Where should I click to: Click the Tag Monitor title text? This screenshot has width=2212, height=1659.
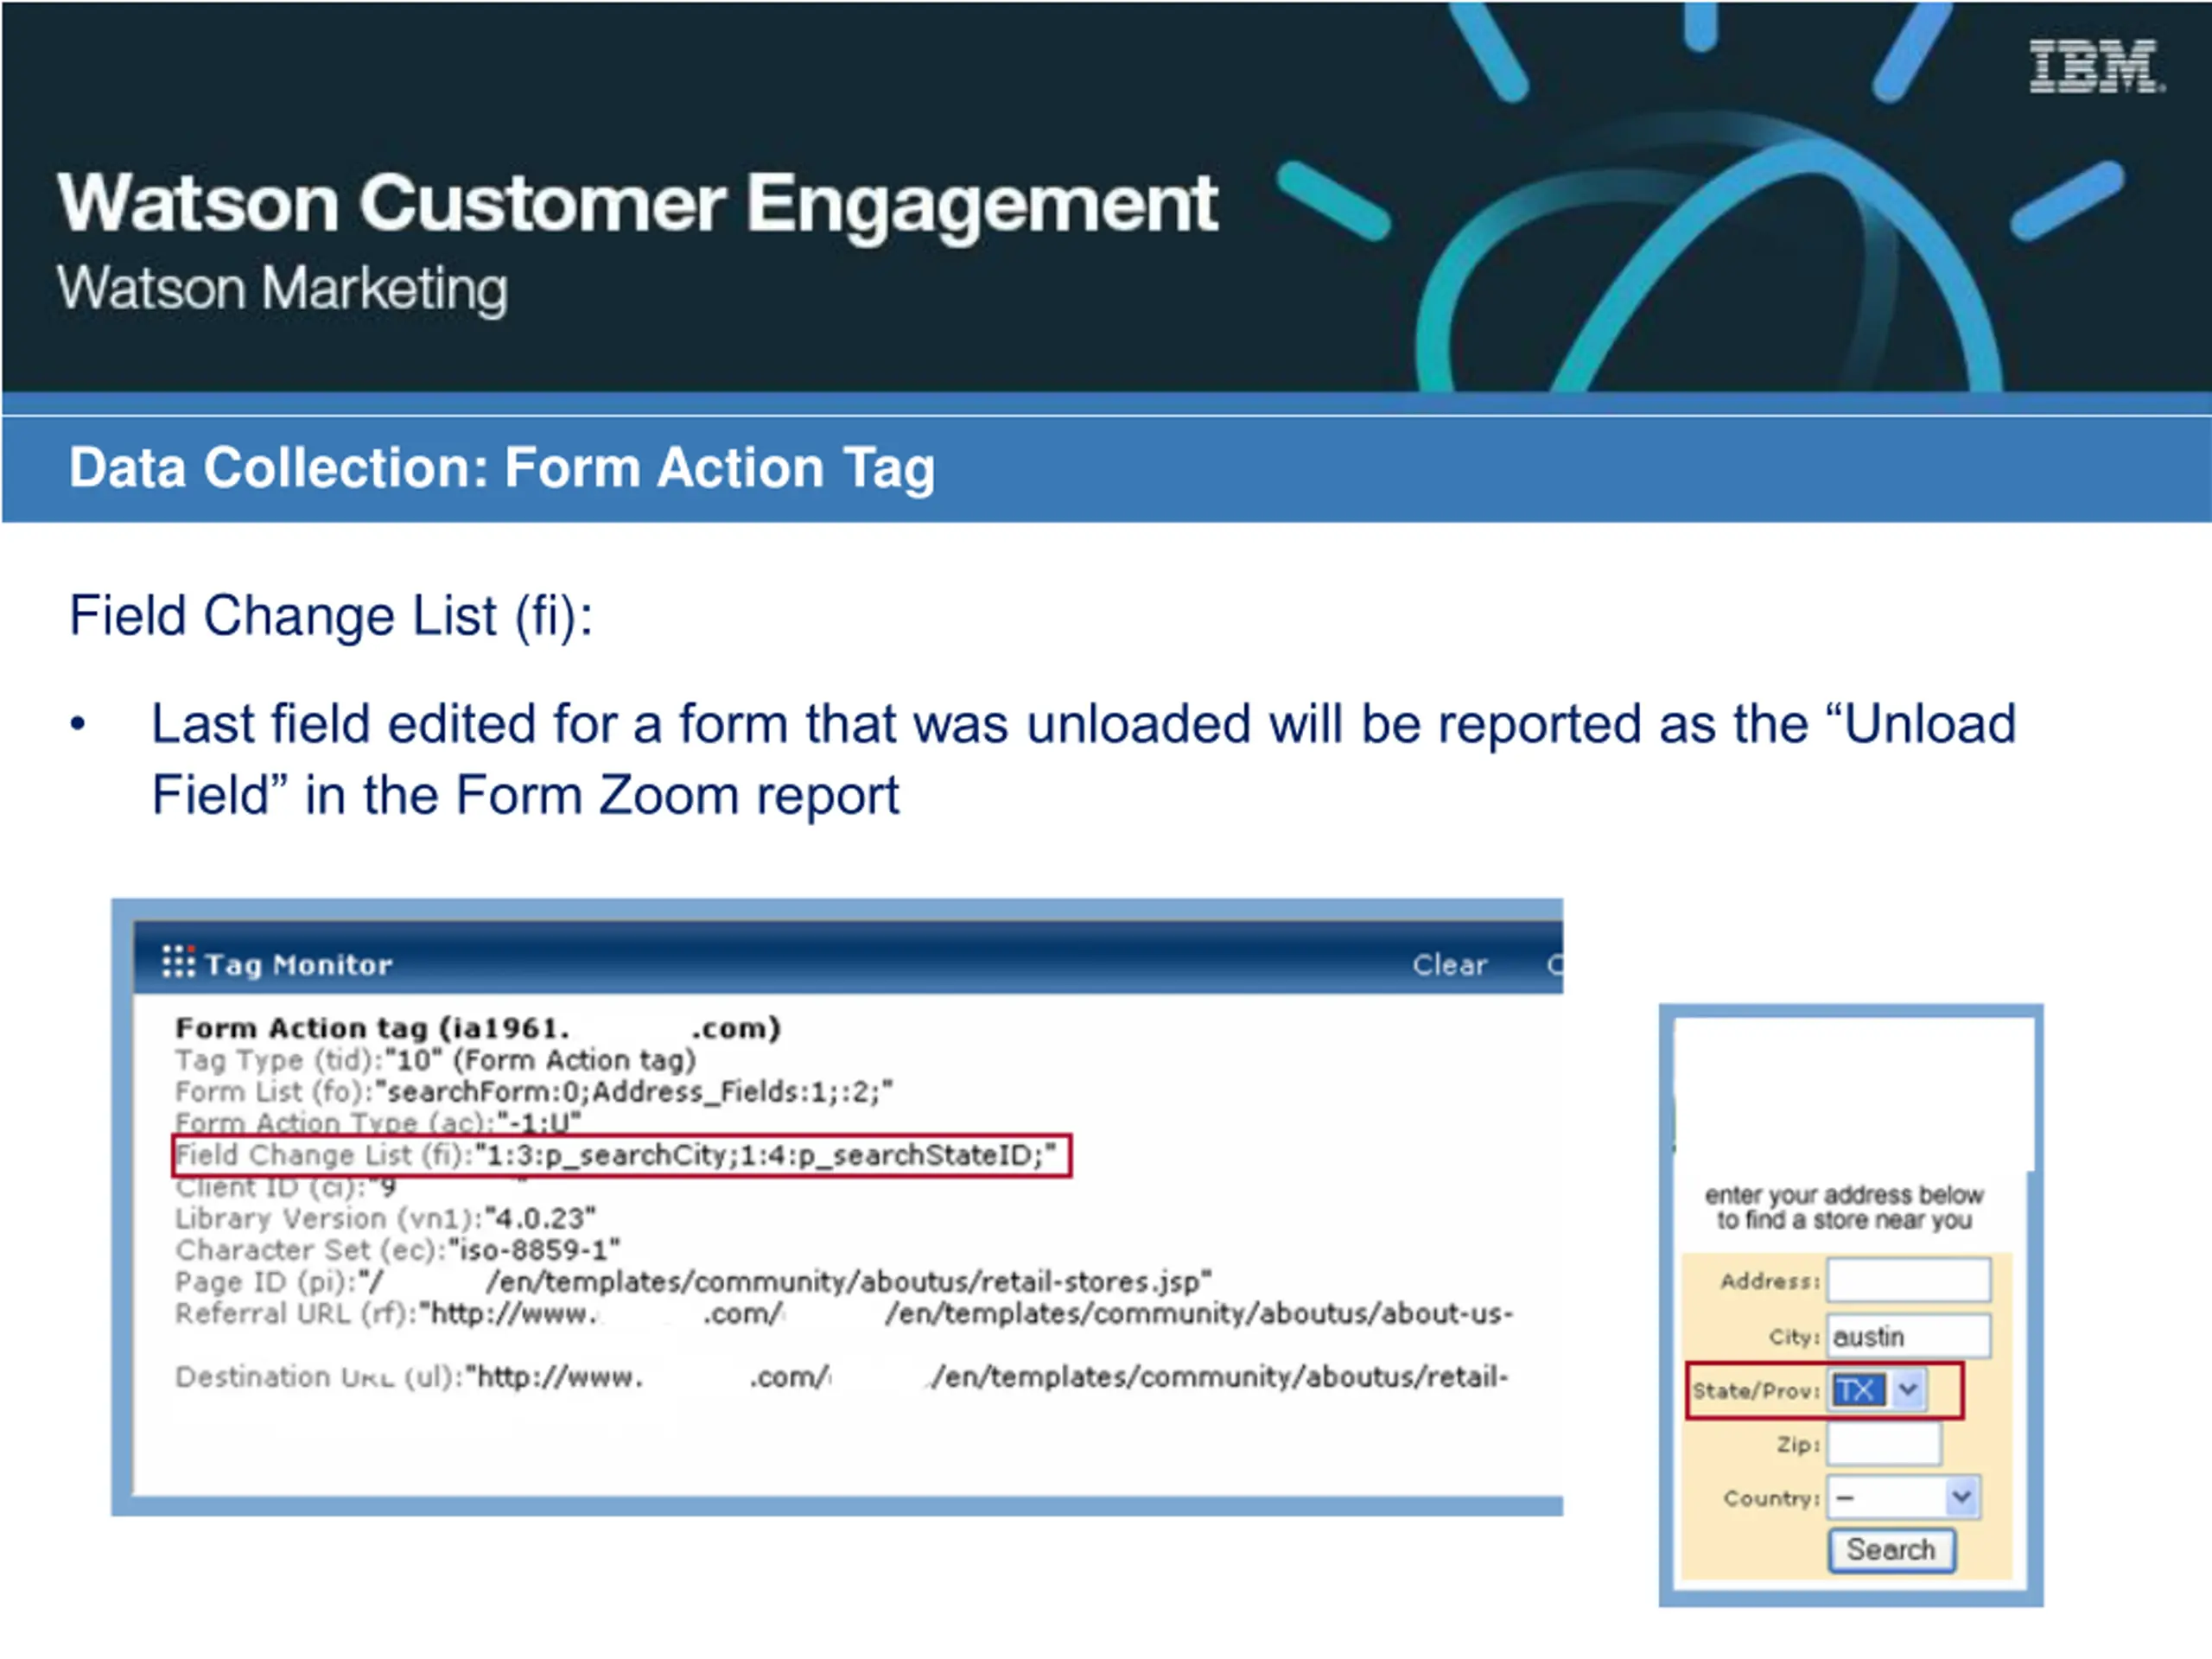click(x=298, y=965)
